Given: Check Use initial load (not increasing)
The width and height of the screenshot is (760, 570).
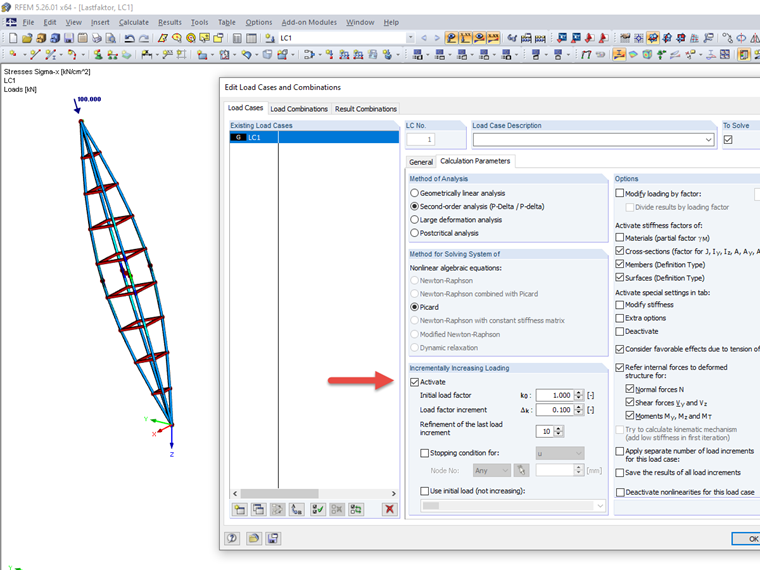Looking at the screenshot, I should click(x=425, y=491).
